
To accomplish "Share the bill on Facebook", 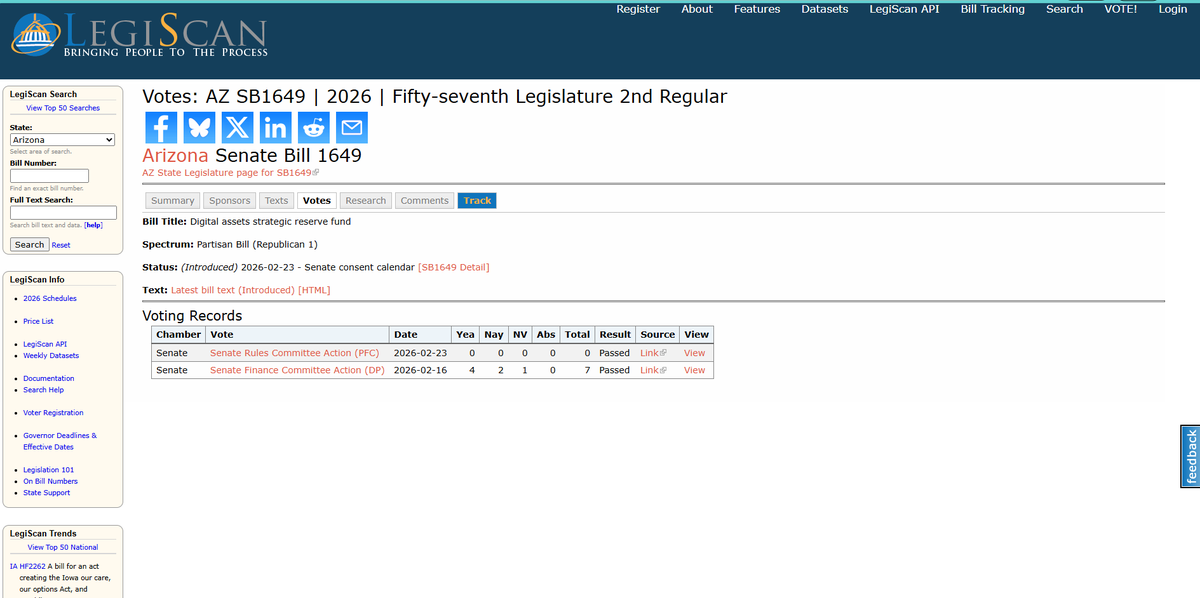I will 161,127.
